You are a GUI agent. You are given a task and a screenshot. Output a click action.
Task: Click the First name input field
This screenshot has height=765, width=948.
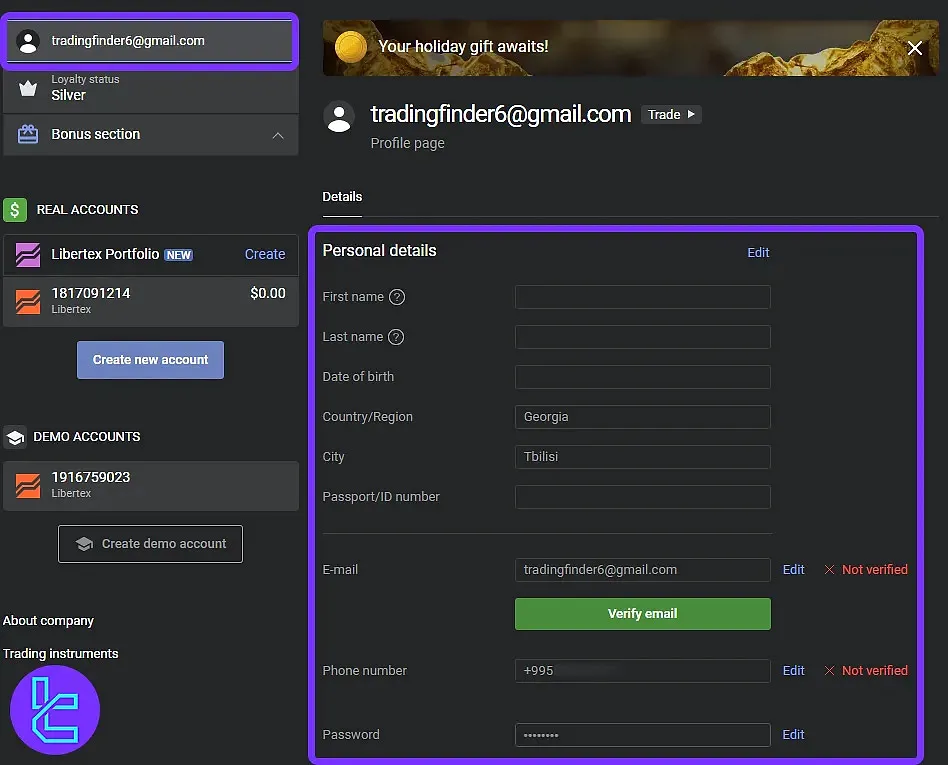642,297
